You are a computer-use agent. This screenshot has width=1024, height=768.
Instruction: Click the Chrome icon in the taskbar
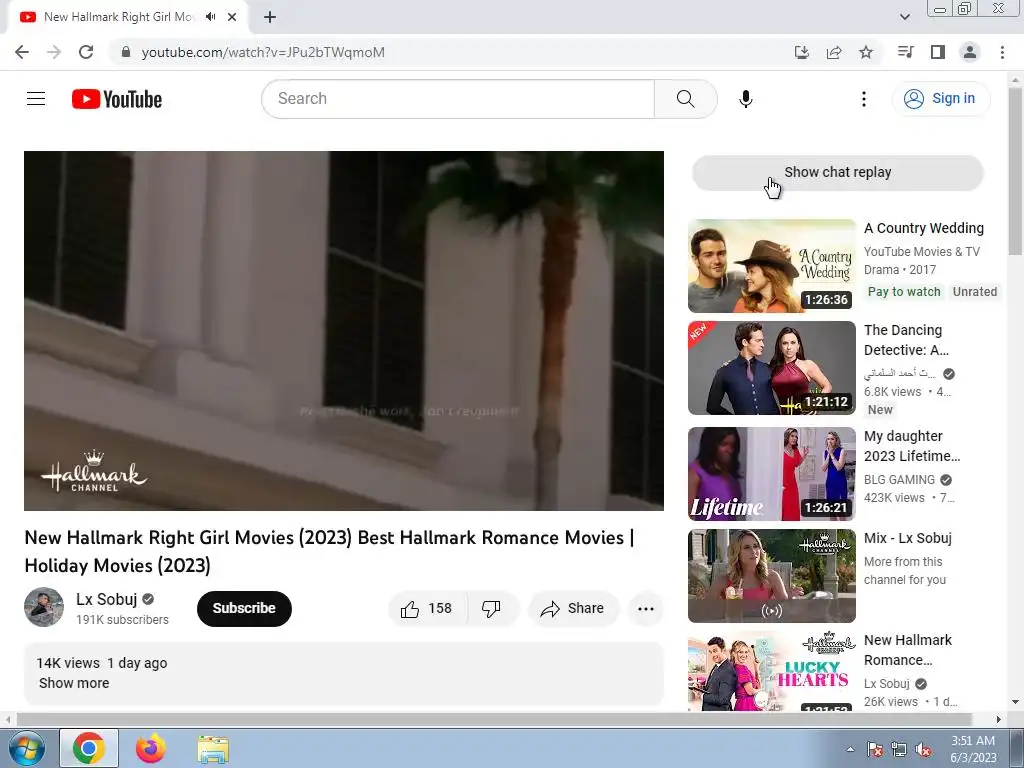click(89, 748)
